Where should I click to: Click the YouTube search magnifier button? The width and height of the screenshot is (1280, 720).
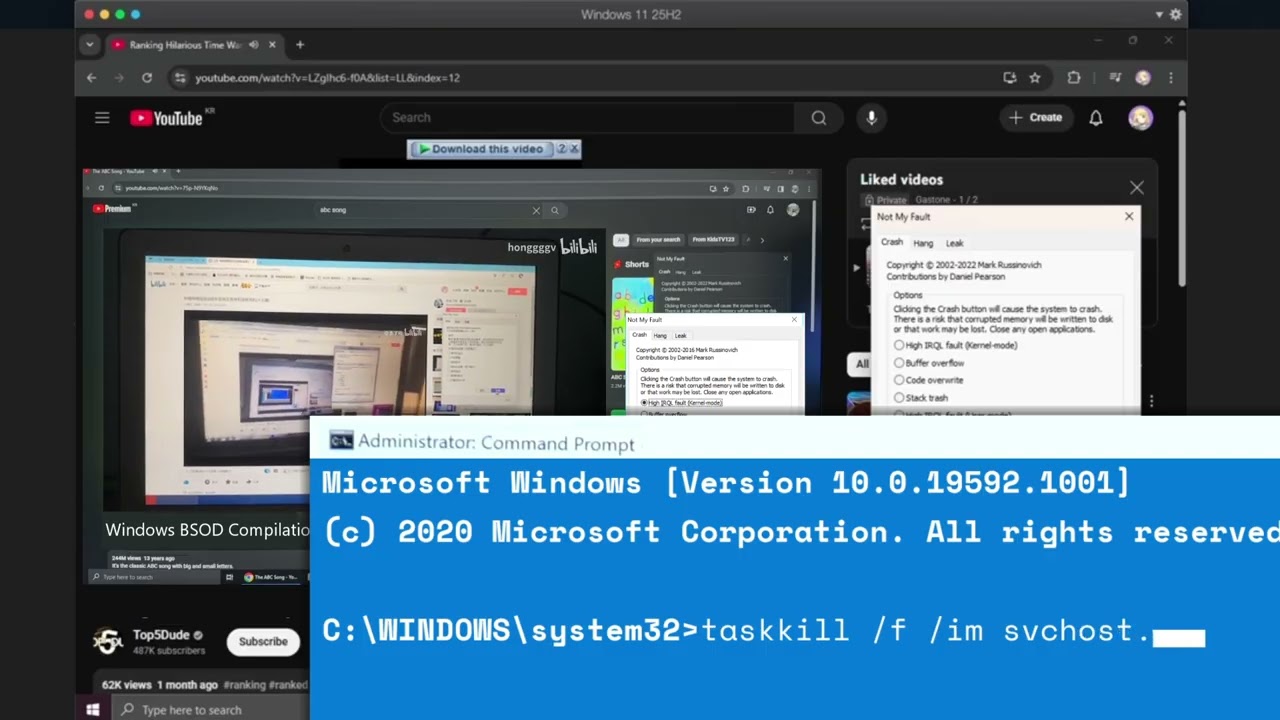[819, 118]
